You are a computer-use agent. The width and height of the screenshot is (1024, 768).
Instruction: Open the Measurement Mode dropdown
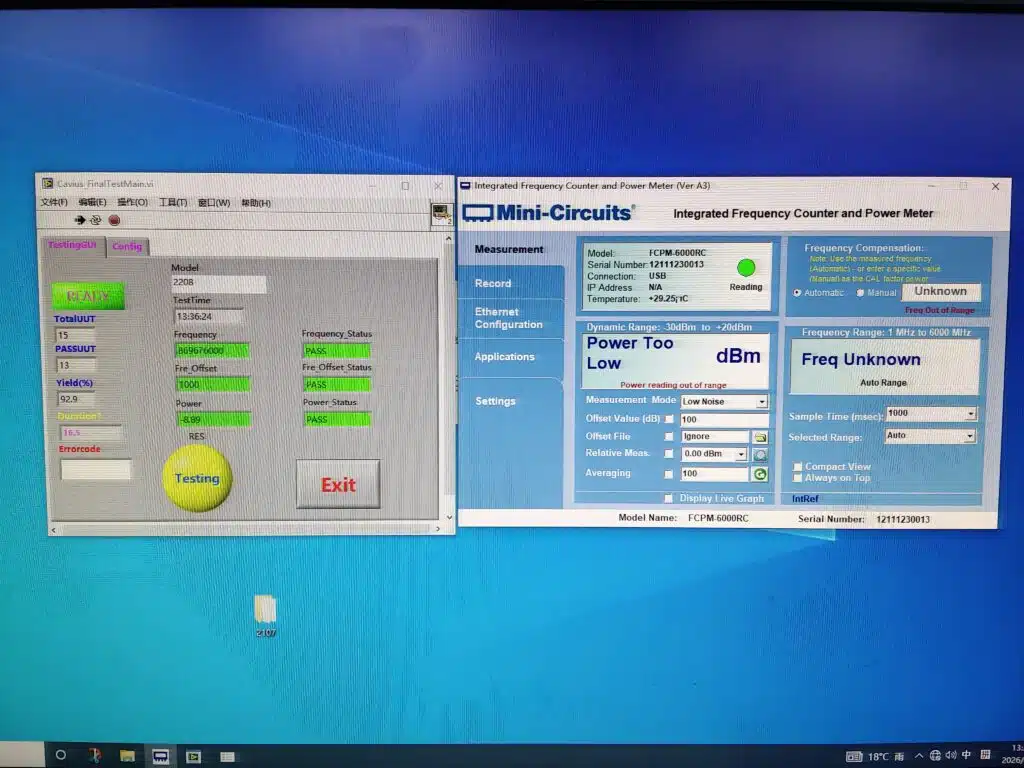click(761, 402)
